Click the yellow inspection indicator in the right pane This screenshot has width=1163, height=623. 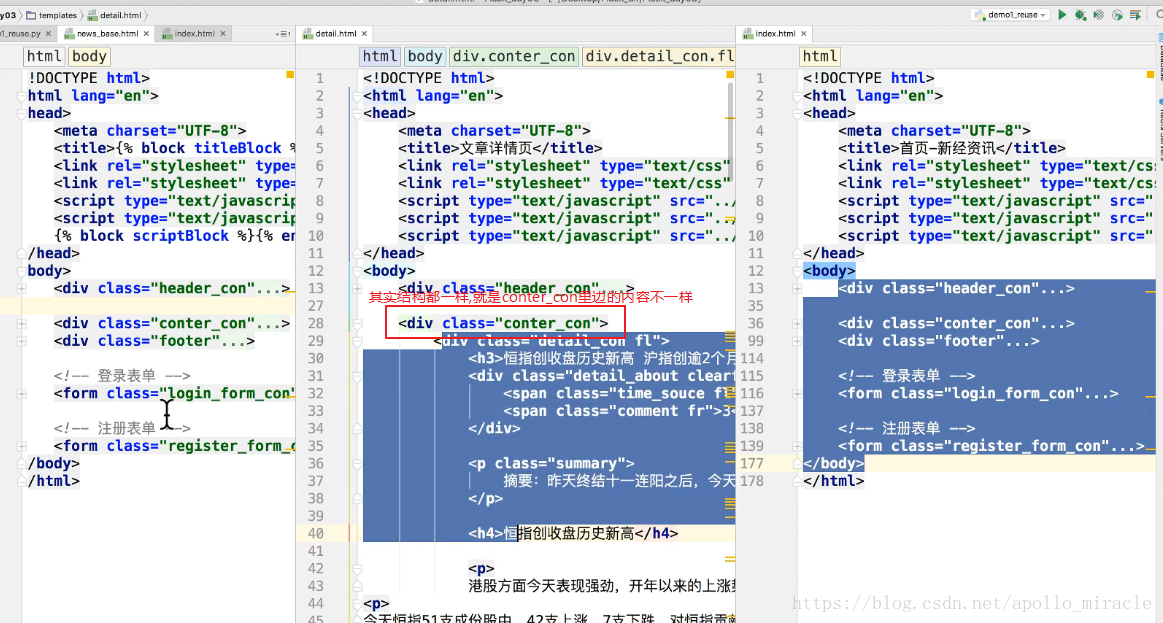point(1150,75)
